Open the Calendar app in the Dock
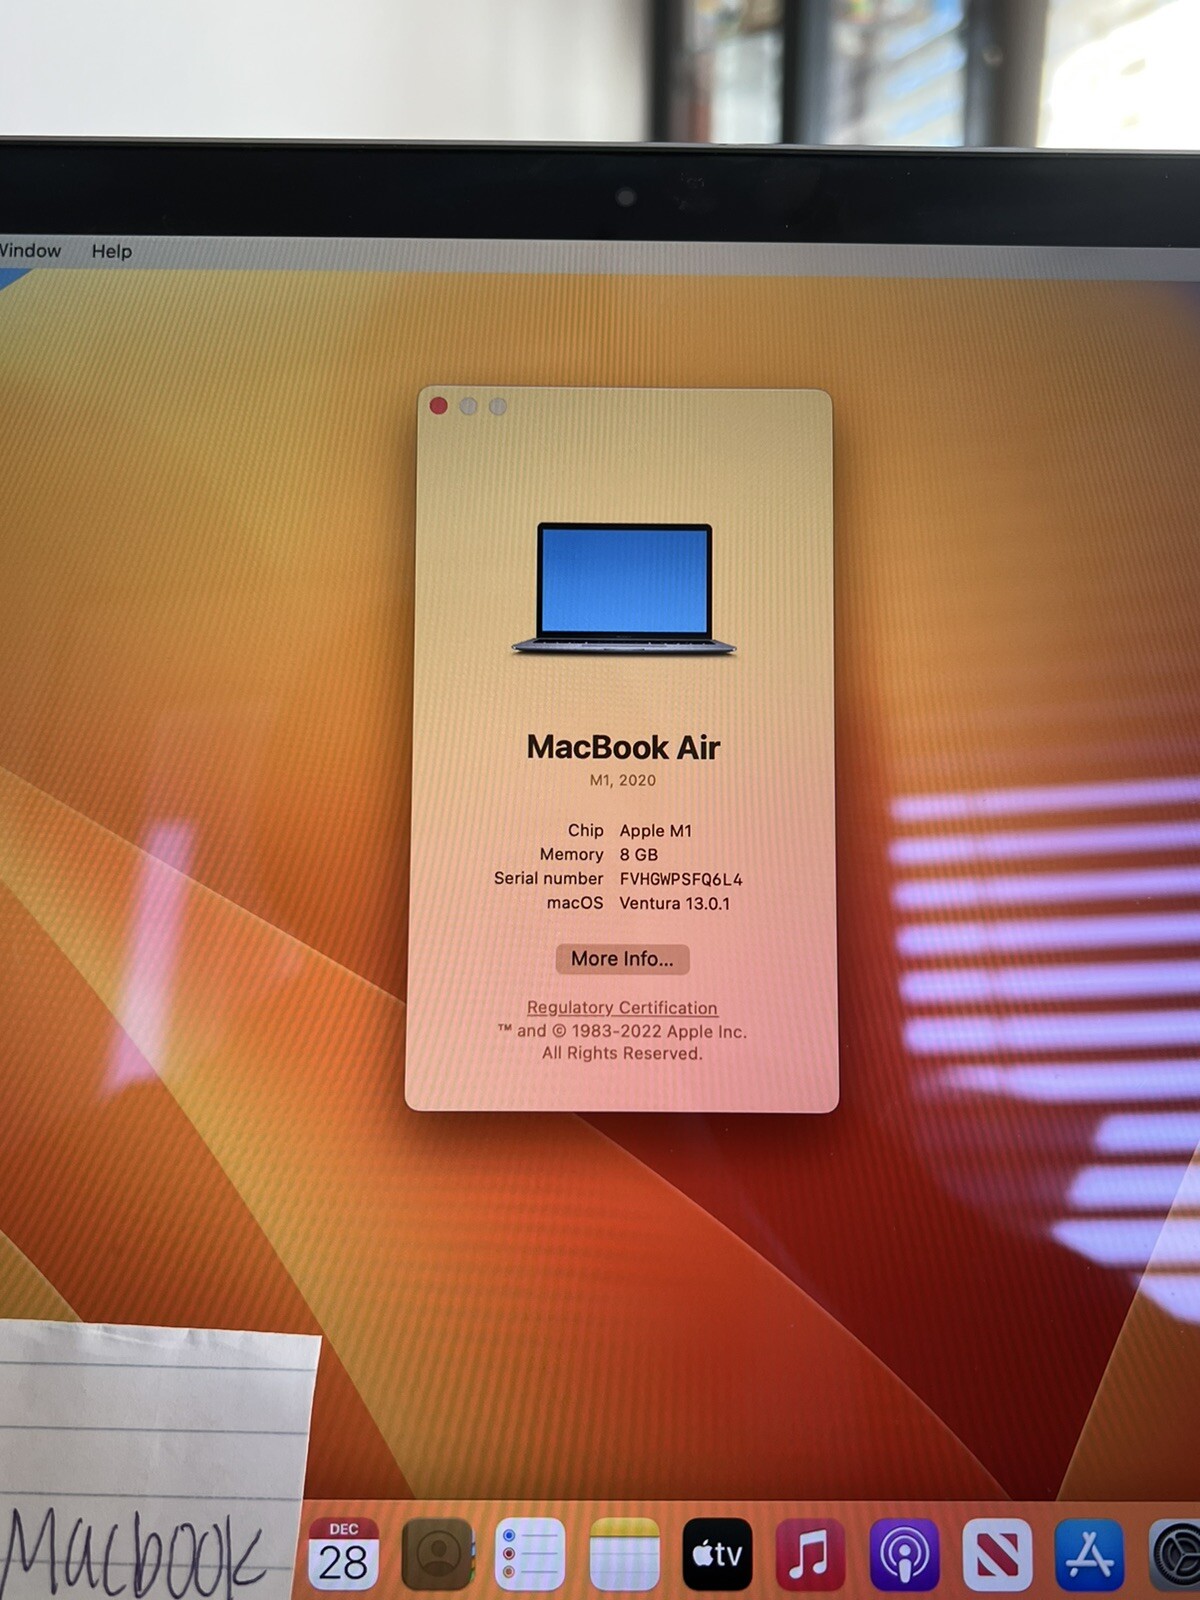Viewport: 1200px width, 1600px height. tap(343, 1554)
